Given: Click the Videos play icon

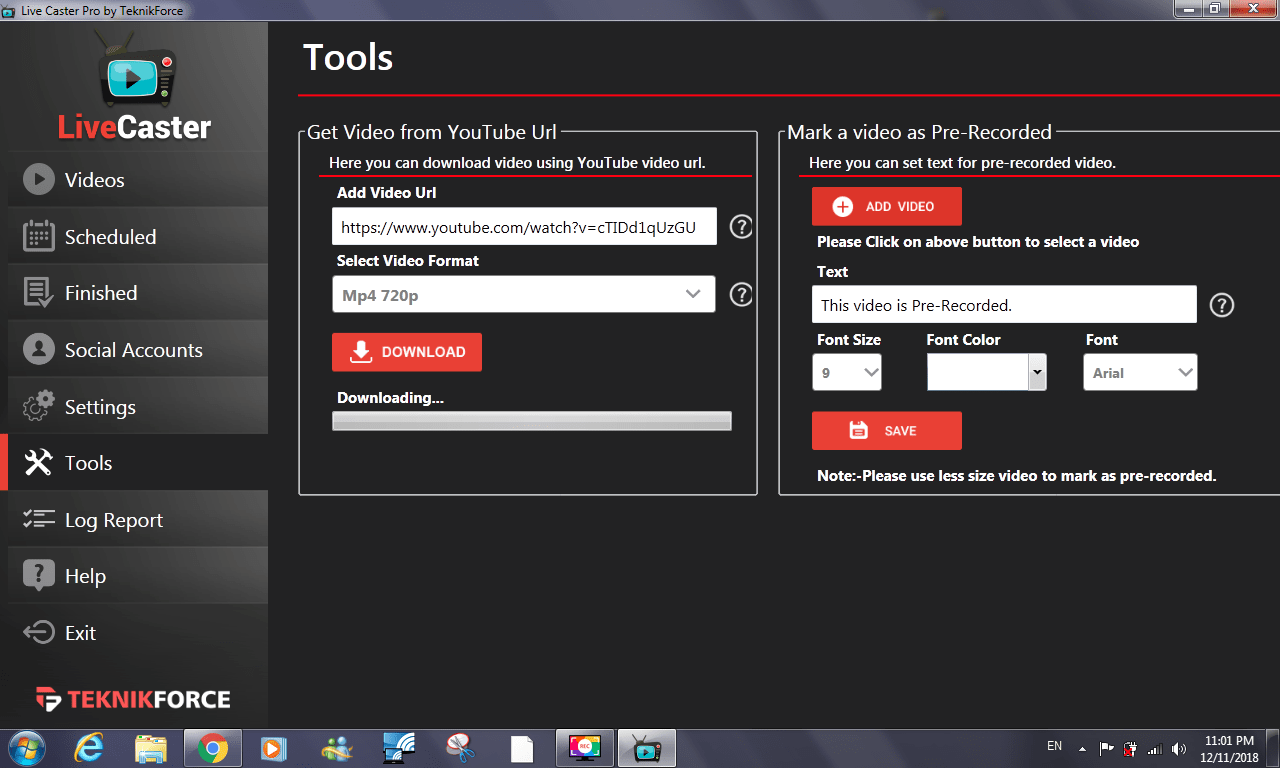Looking at the screenshot, I should point(39,180).
